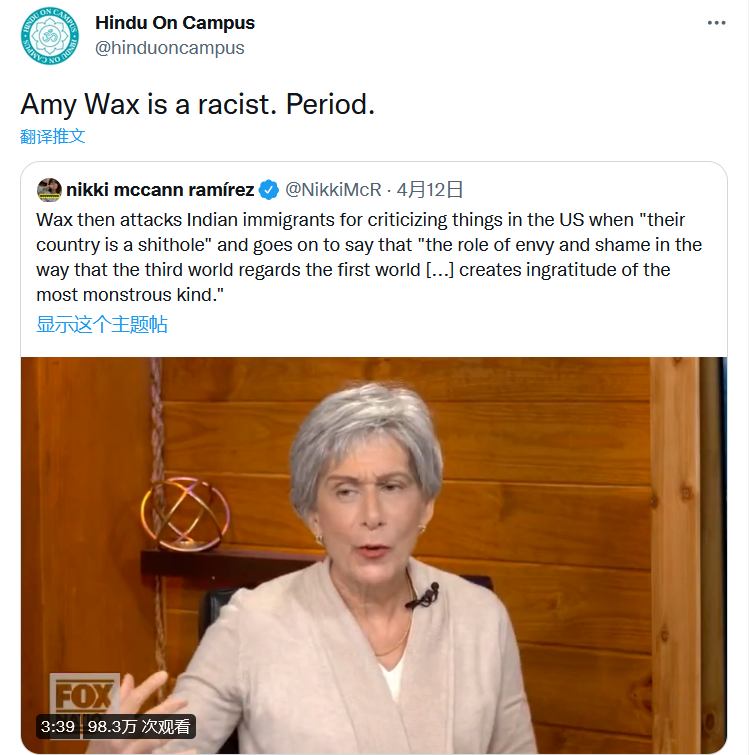Click the 3:39 video duration badge

click(x=58, y=726)
